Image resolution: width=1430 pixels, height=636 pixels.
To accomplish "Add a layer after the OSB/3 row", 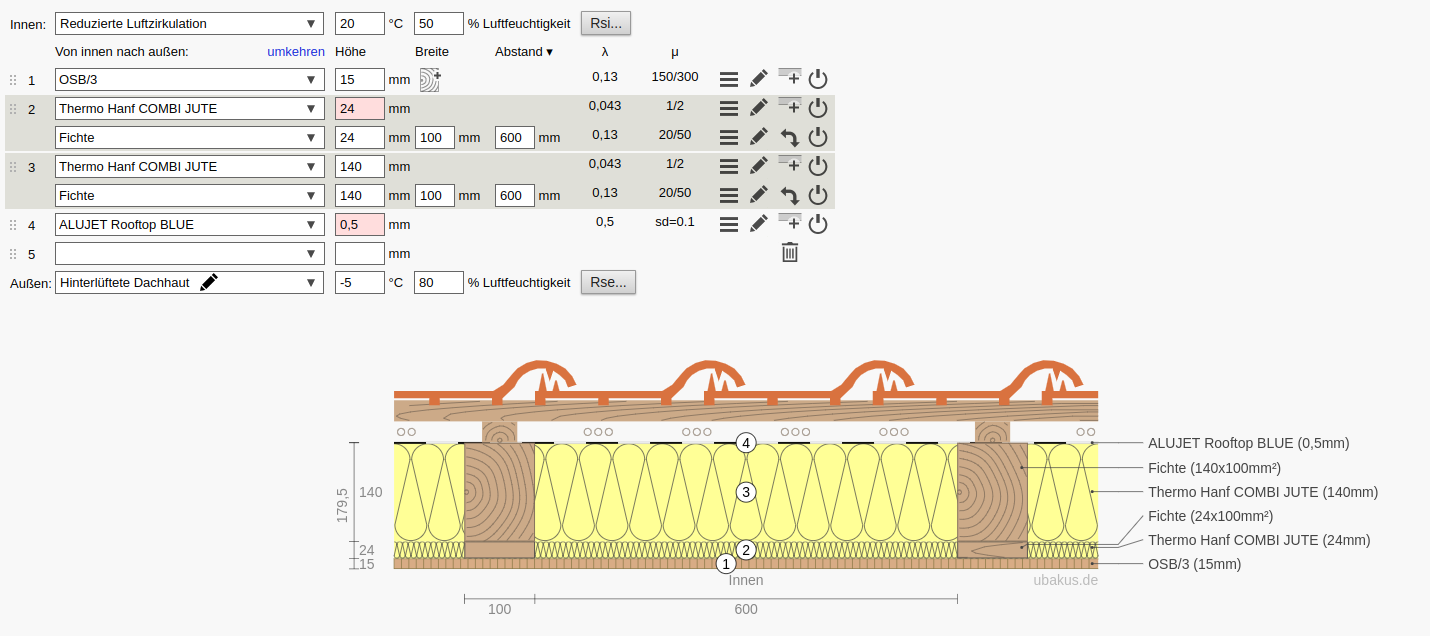I will tap(790, 78).
